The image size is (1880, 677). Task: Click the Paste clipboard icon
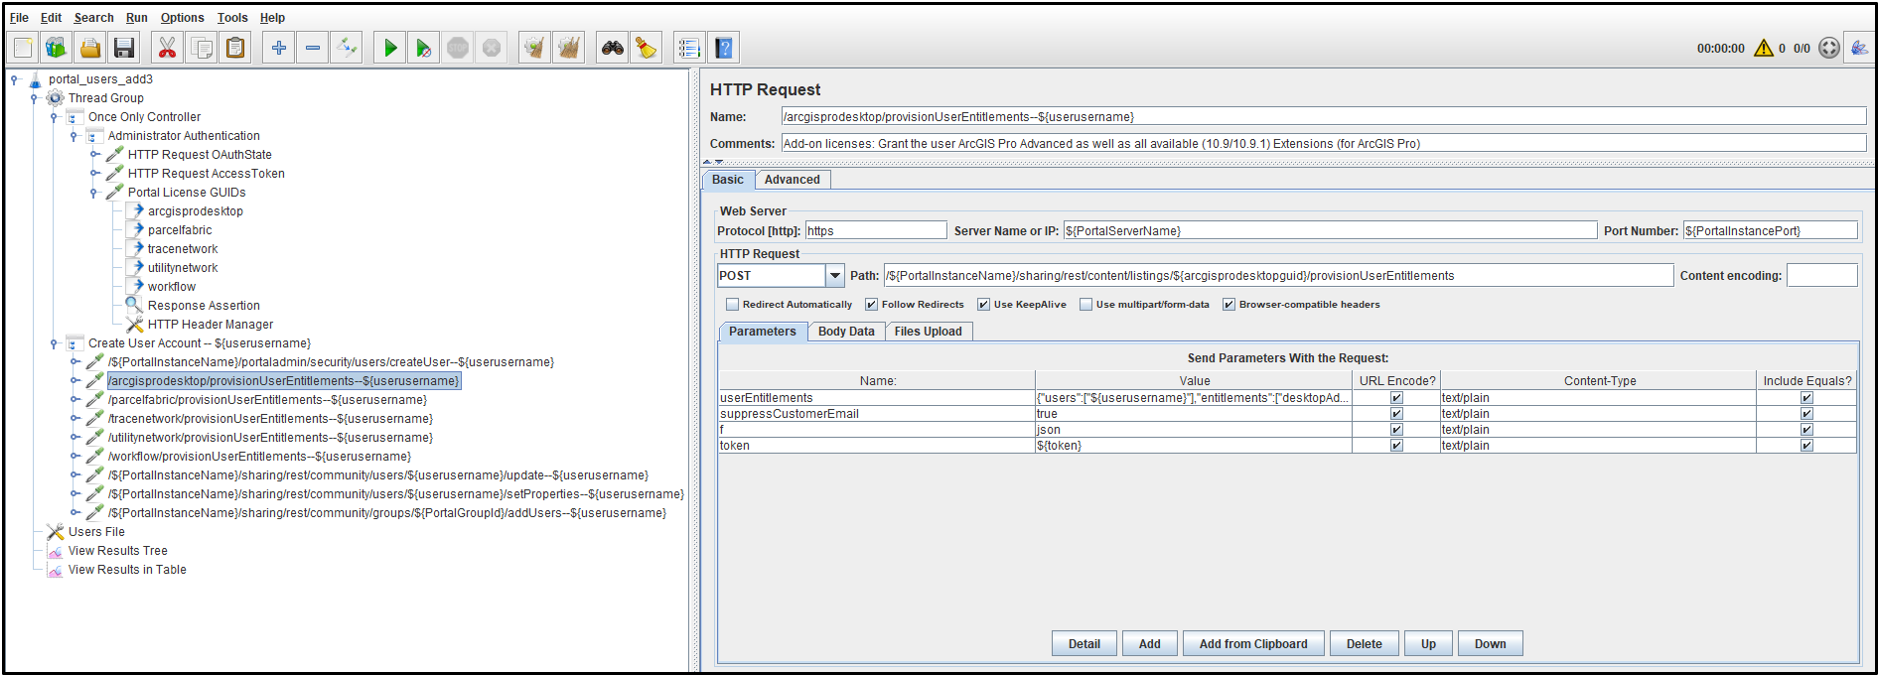[x=235, y=48]
